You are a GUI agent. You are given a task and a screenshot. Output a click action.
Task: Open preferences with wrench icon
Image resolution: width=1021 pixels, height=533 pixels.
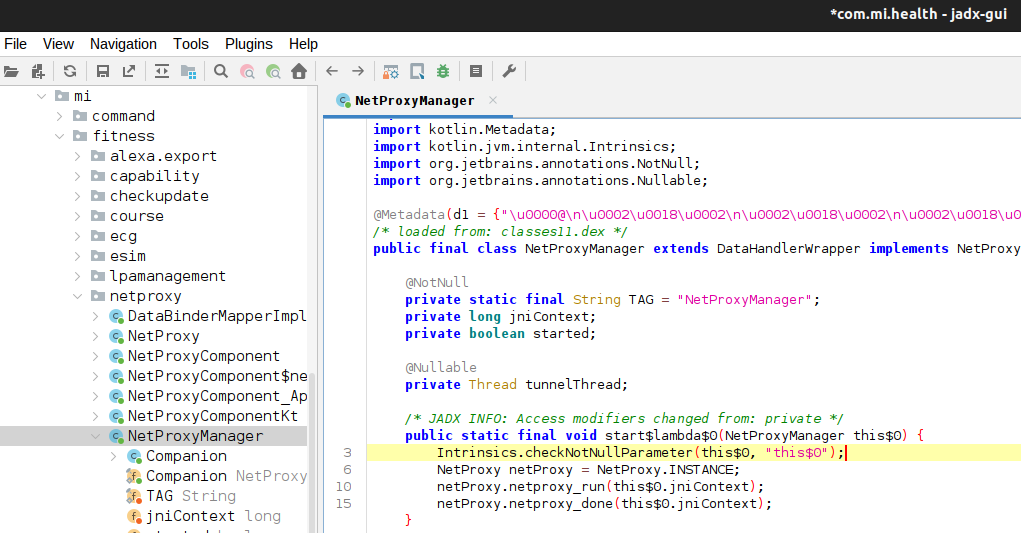(509, 72)
